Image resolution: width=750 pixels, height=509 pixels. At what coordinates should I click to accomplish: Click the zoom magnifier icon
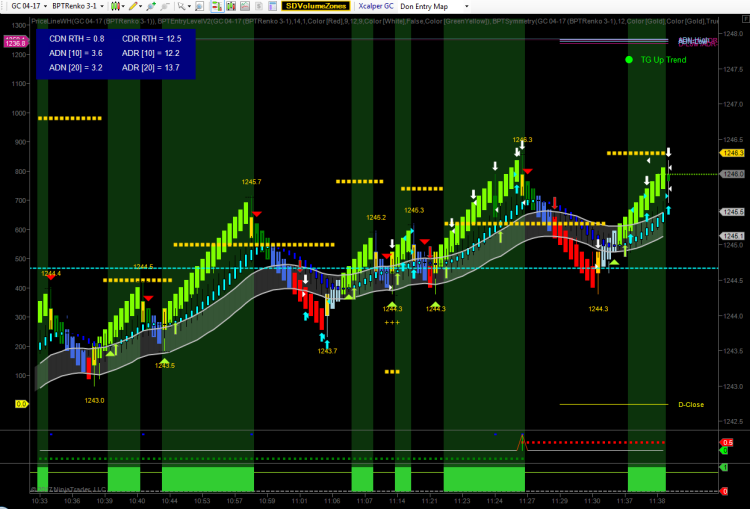point(199,6)
